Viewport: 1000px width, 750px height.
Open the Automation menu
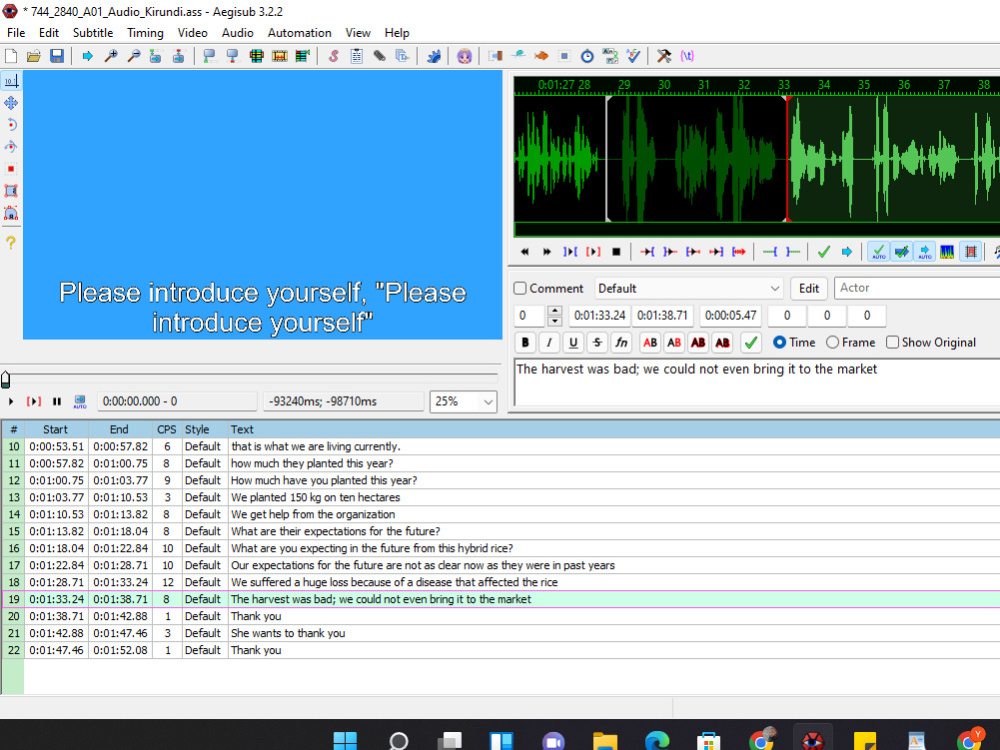point(299,33)
